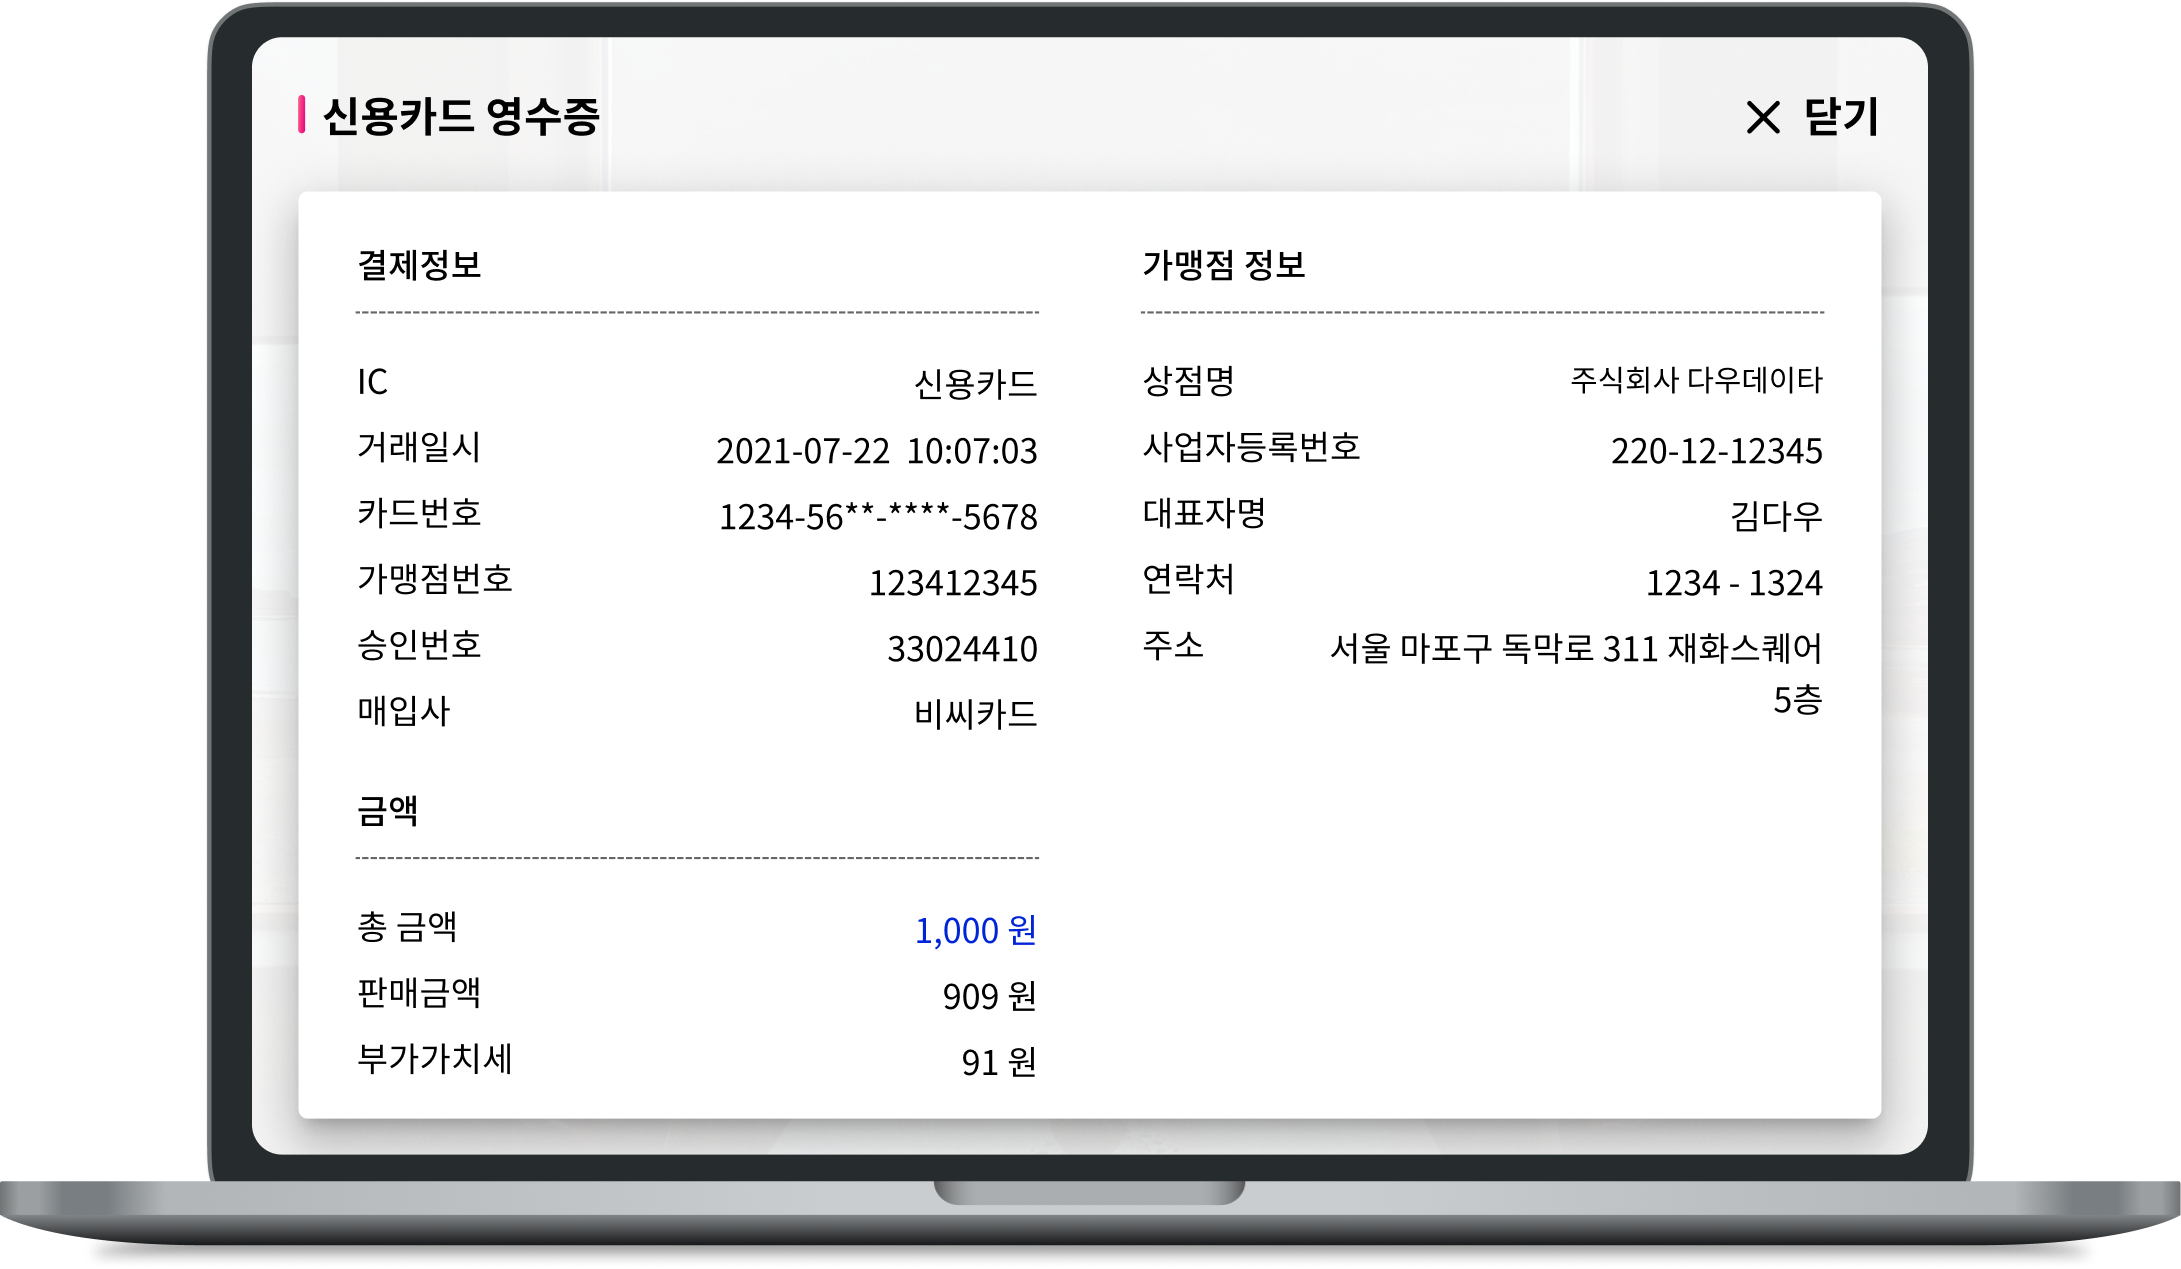Click the 닫기 close text

(1841, 117)
